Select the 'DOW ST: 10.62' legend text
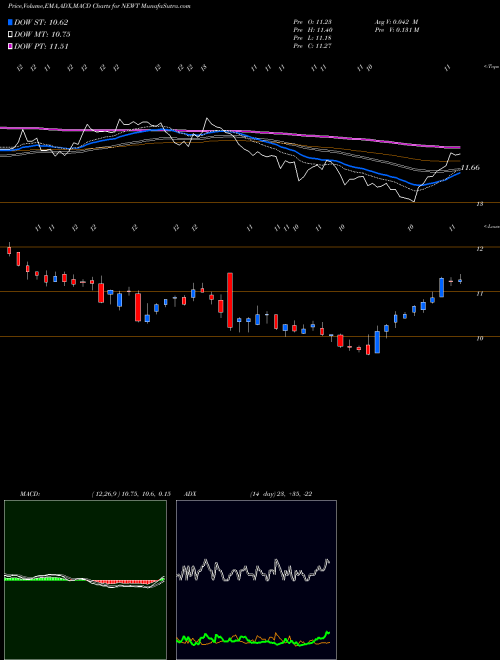 pos(41,22)
